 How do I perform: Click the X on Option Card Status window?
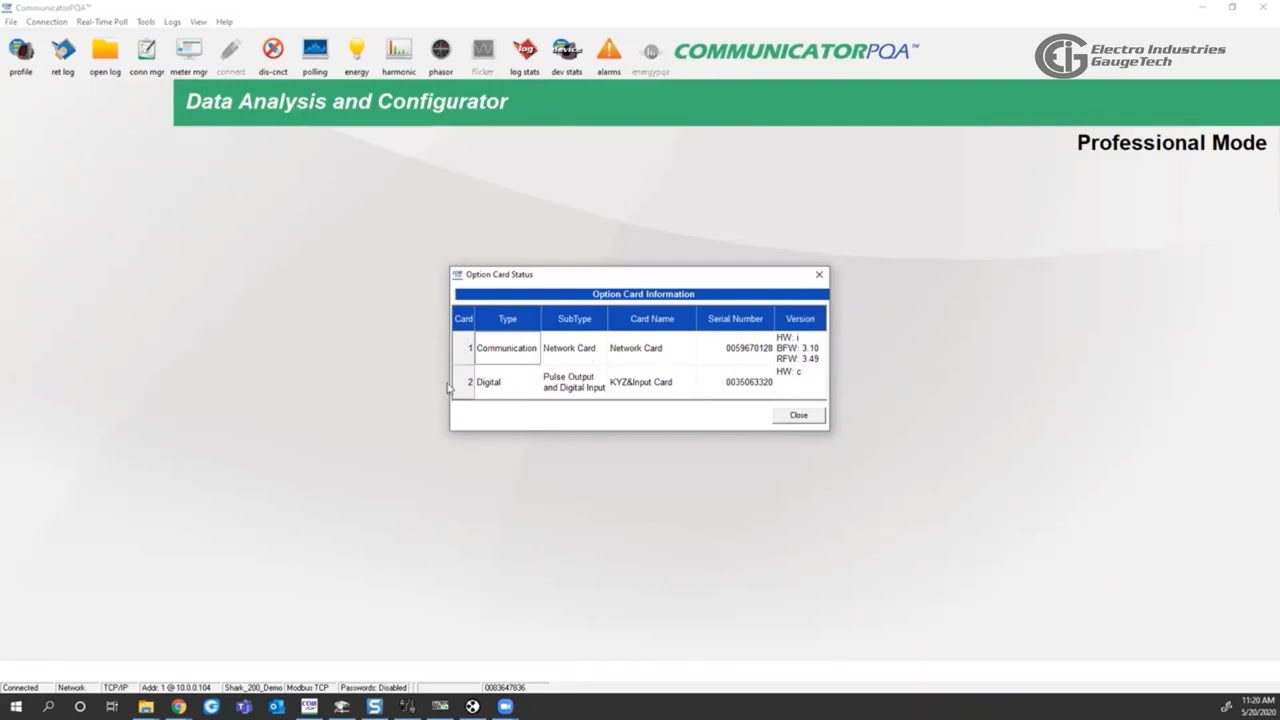[819, 274]
